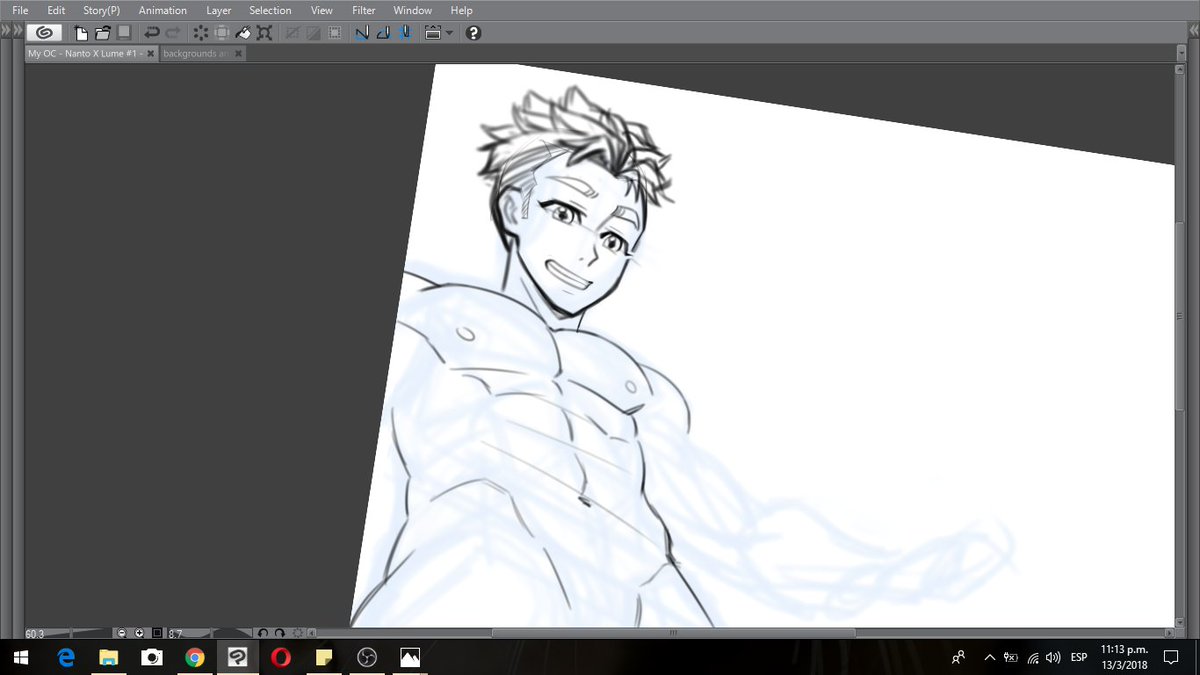This screenshot has width=1200, height=675.
Task: Redo using the toolbar arrow
Action: click(x=172, y=32)
